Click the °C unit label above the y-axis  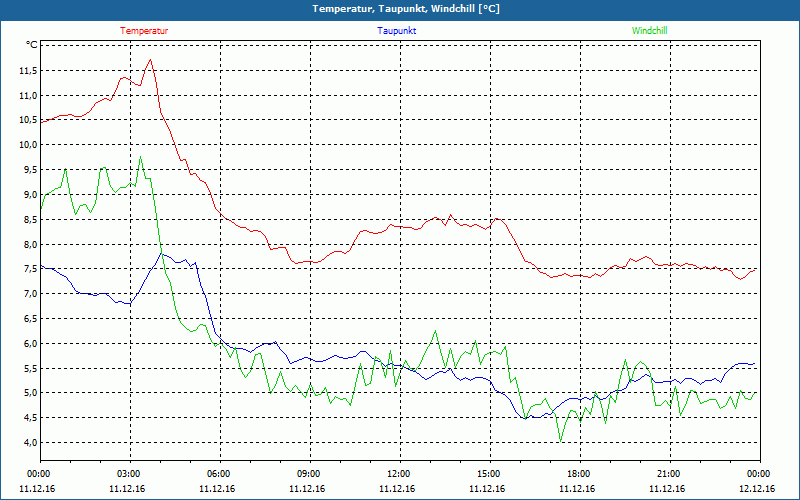click(x=31, y=46)
